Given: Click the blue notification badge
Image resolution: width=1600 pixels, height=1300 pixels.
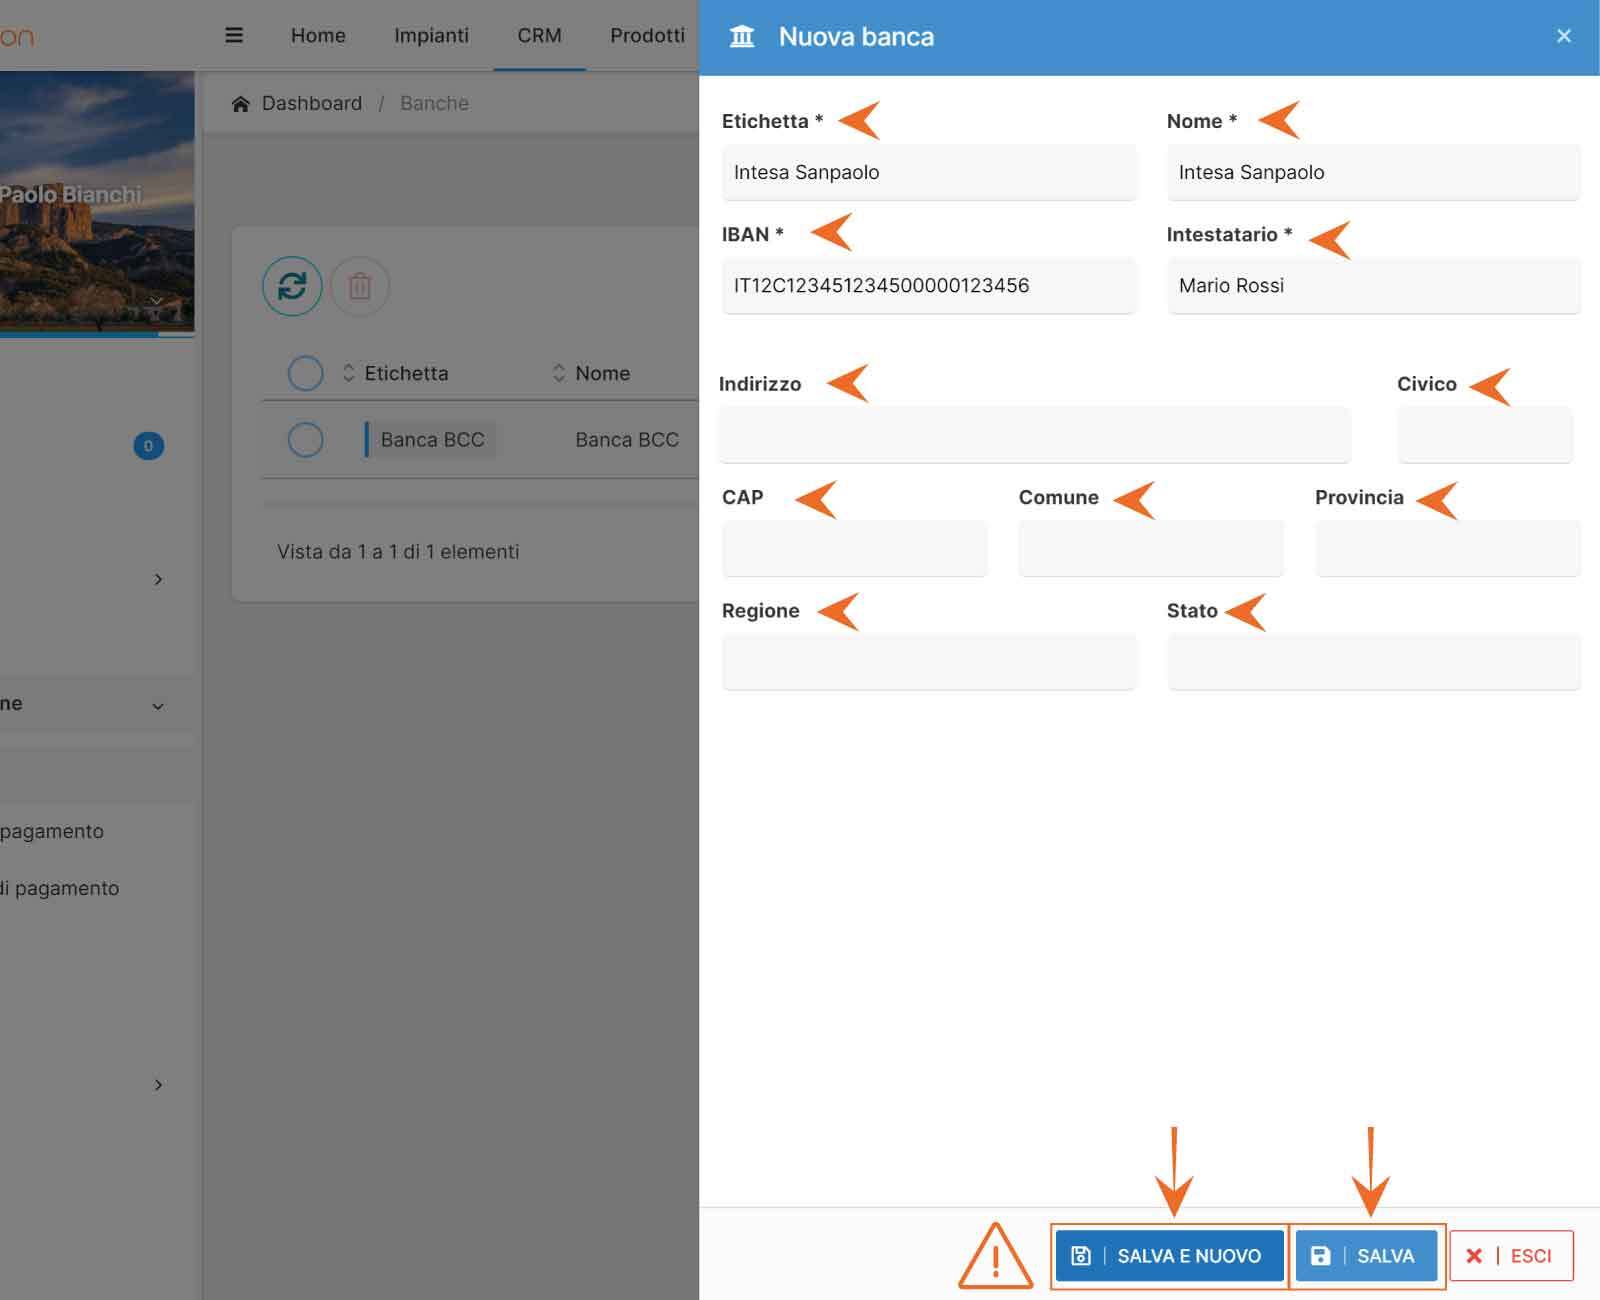Looking at the screenshot, I should 149,446.
